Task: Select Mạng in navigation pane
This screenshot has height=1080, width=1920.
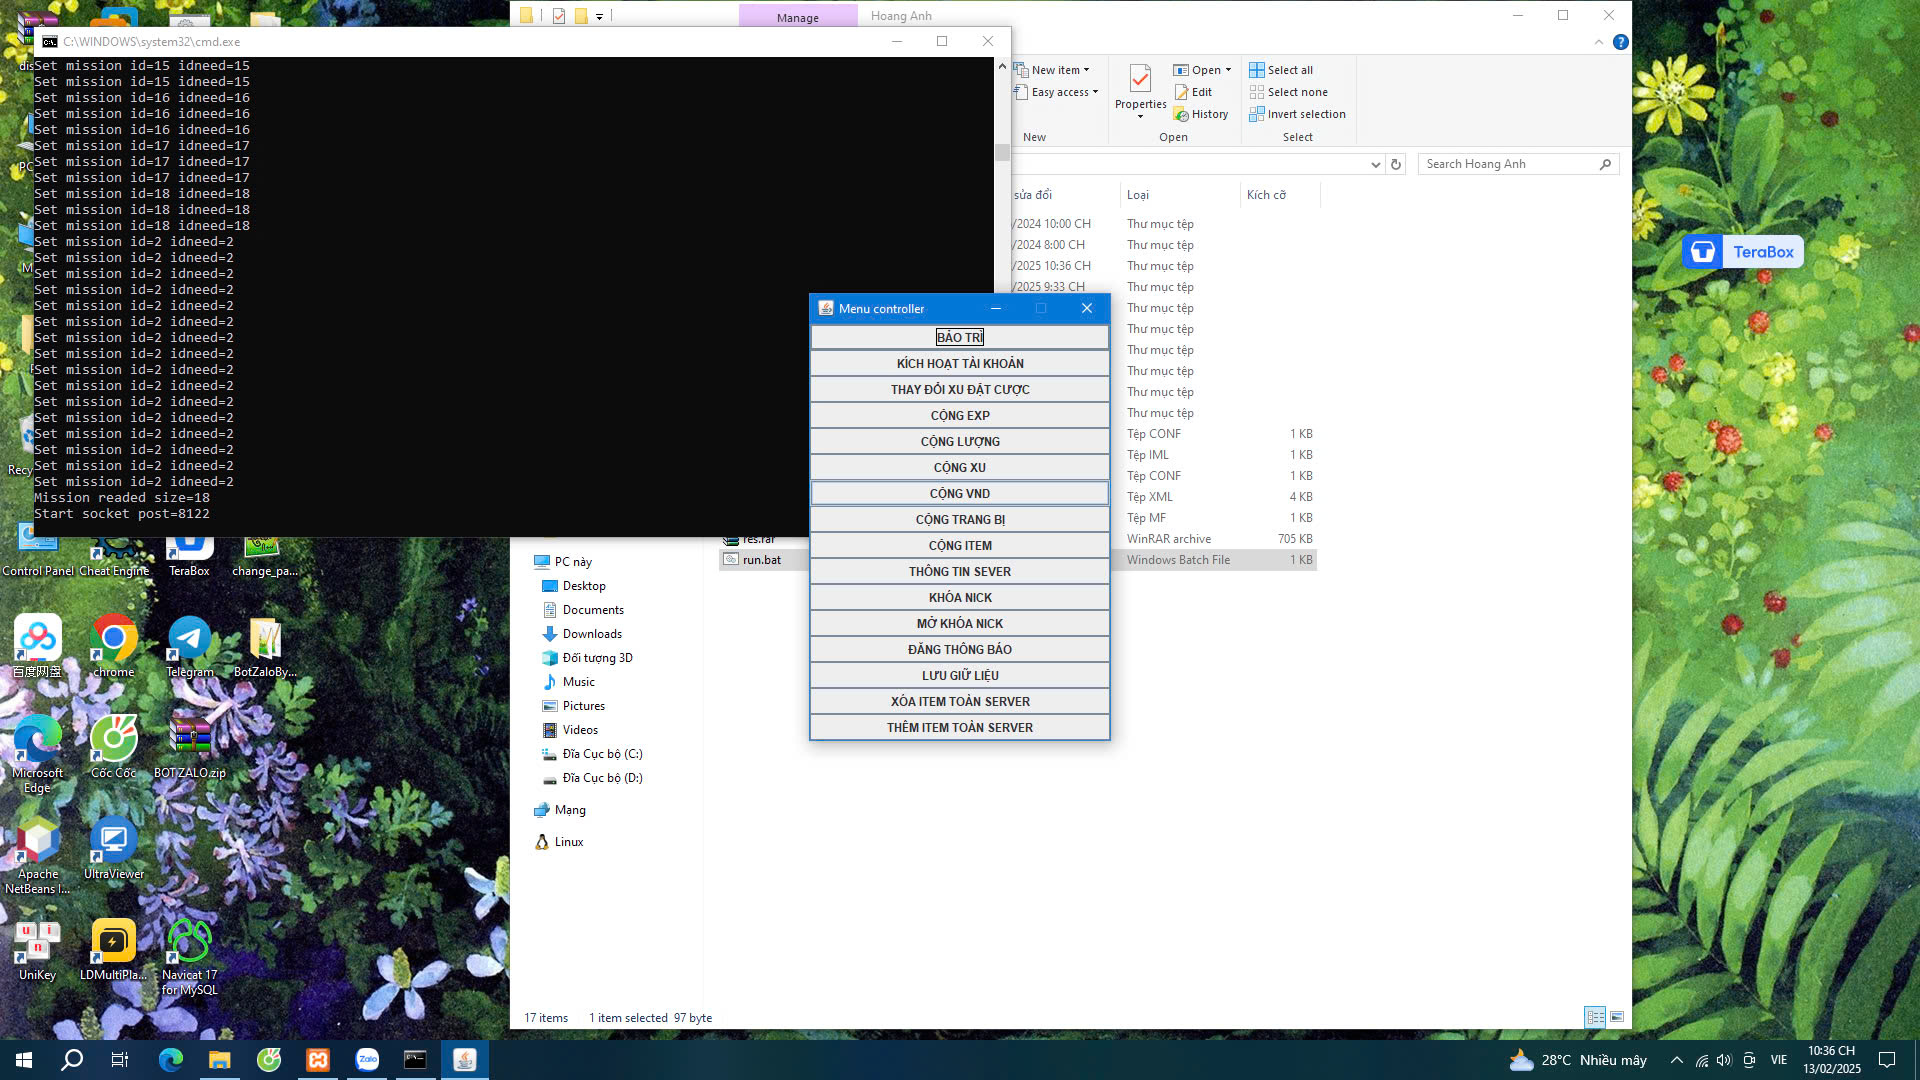Action: click(569, 810)
